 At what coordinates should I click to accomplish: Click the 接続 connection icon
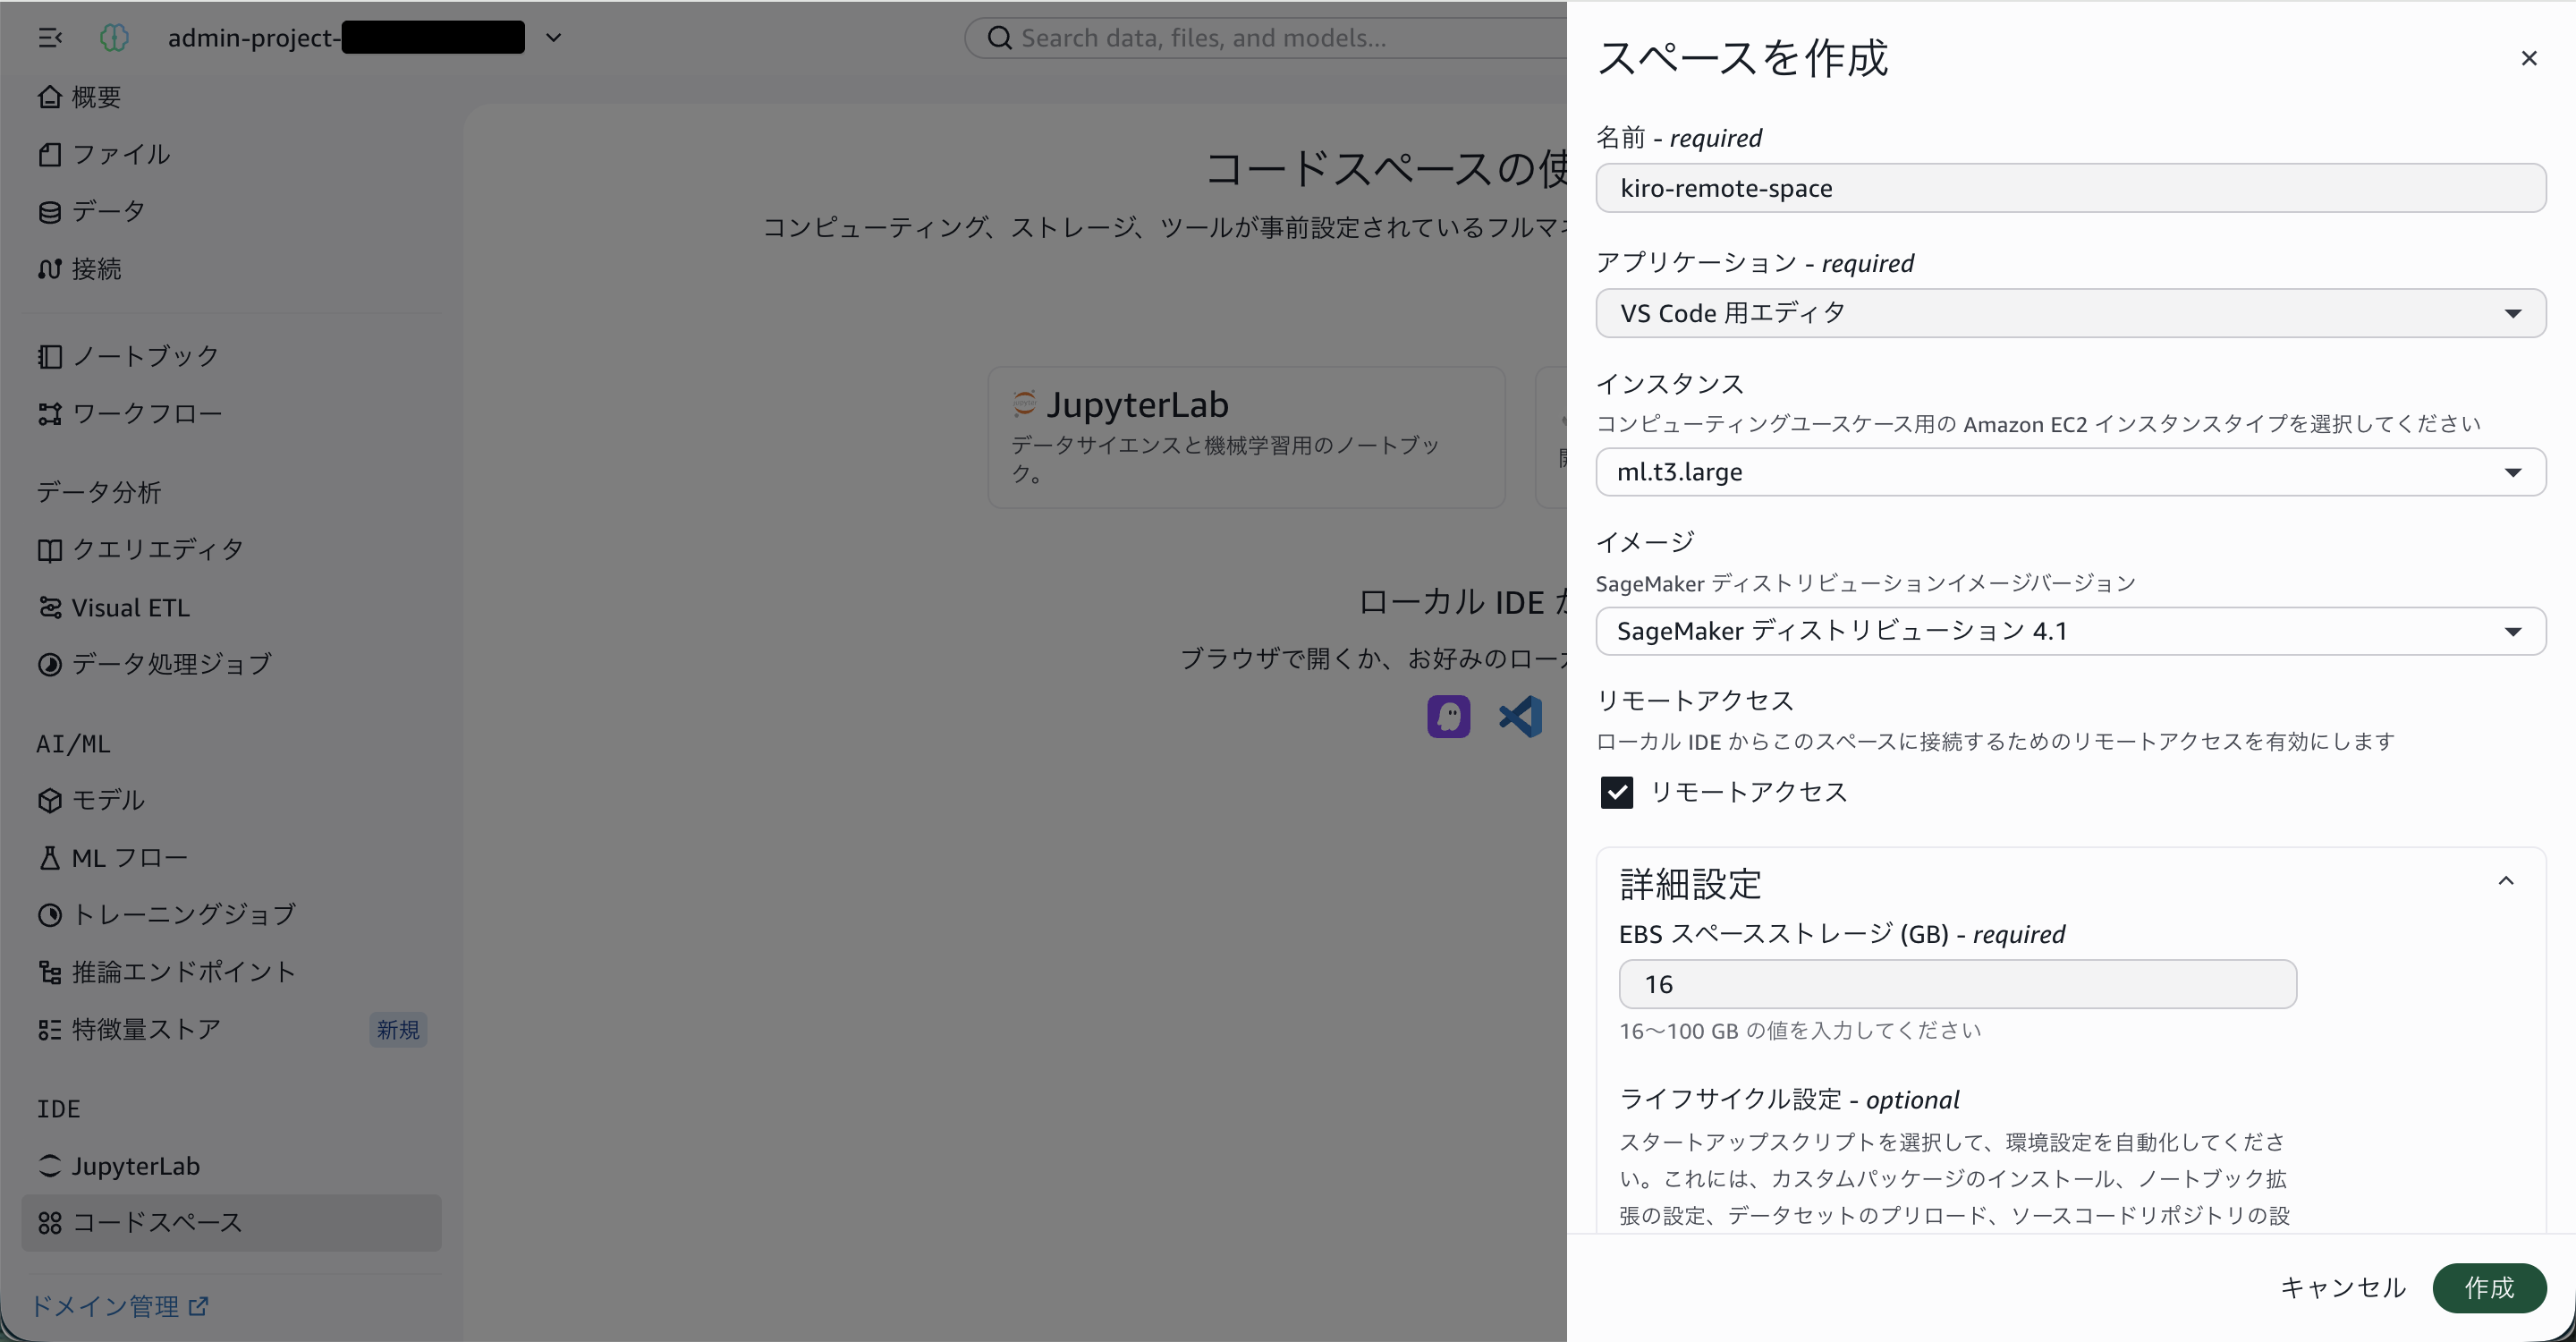[x=49, y=269]
